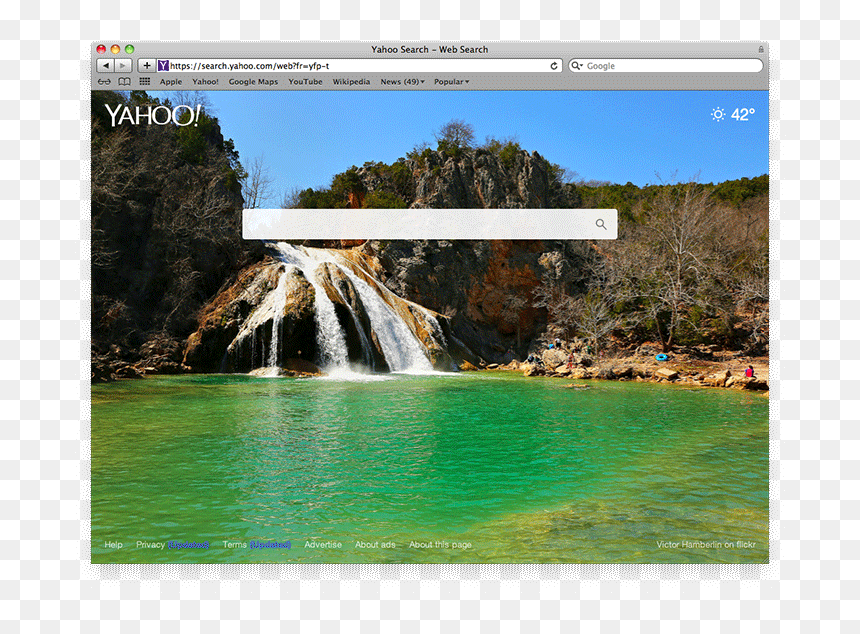Click the magnifier in the Google search field
860x634 pixels.
(576, 66)
